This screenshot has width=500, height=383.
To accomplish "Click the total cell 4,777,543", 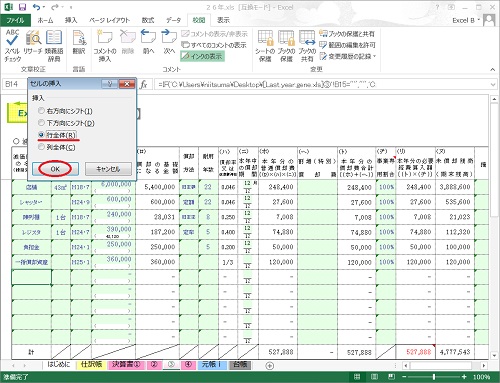I will tap(455, 352).
